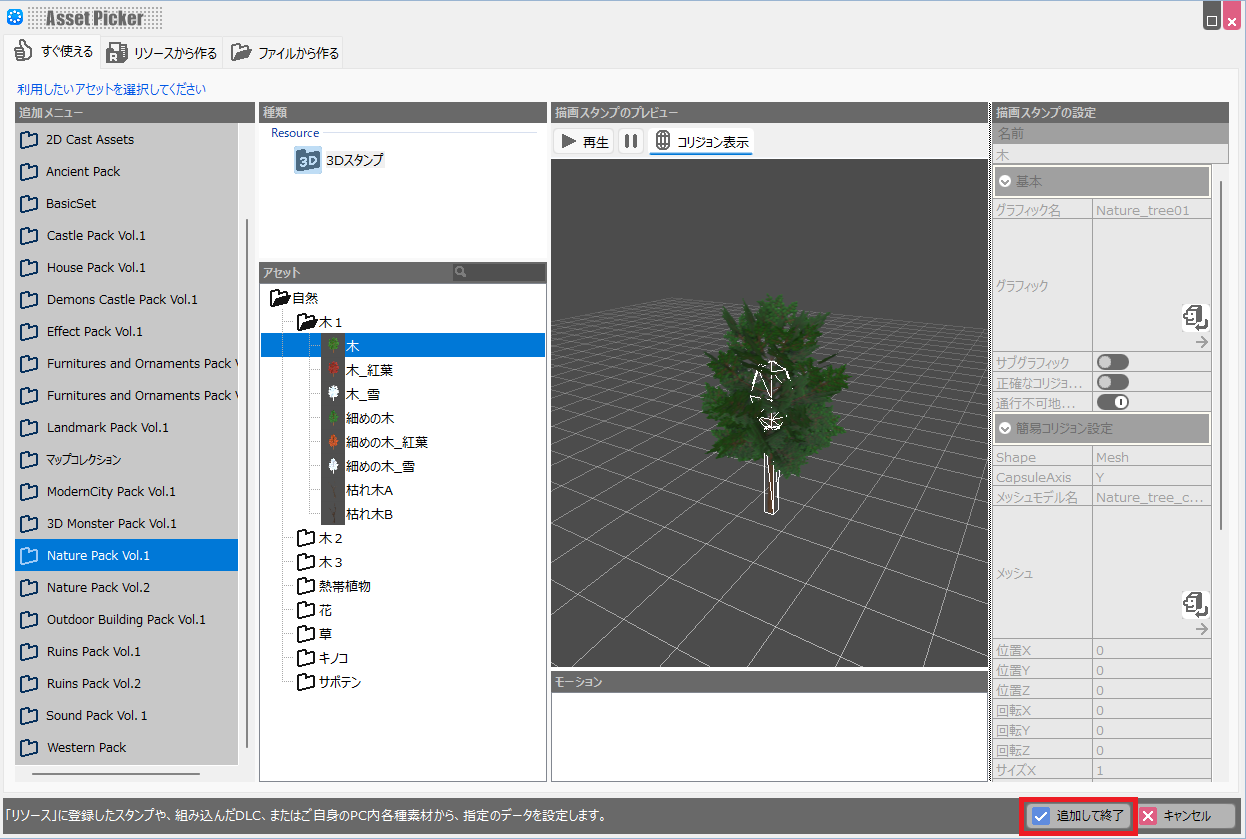Click the グラフィック browse icon
Image resolution: width=1246 pixels, height=839 pixels.
click(1196, 318)
